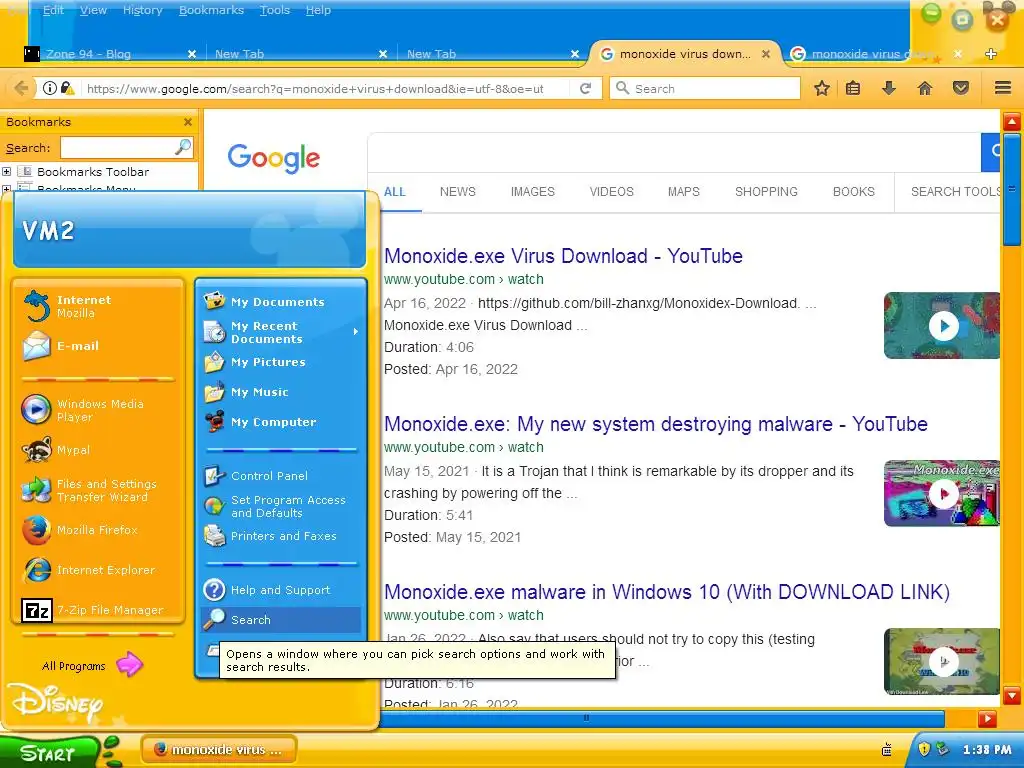1024x768 pixels.
Task: Open Monoxide.exe malware in Windows 10 result
Action: (667, 592)
